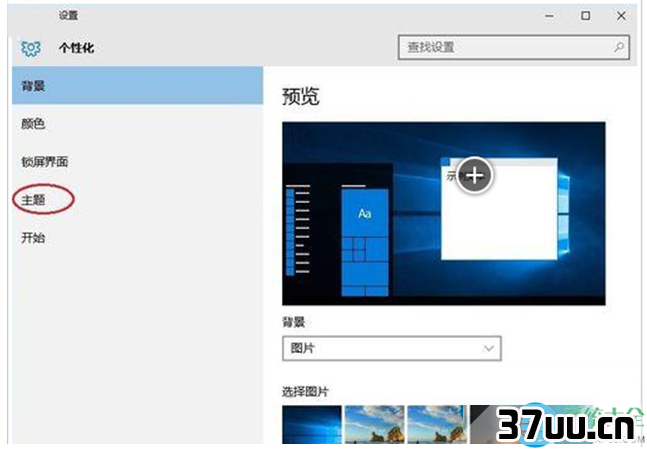
Task: Click the 查找设置 search field
Action: tap(514, 47)
